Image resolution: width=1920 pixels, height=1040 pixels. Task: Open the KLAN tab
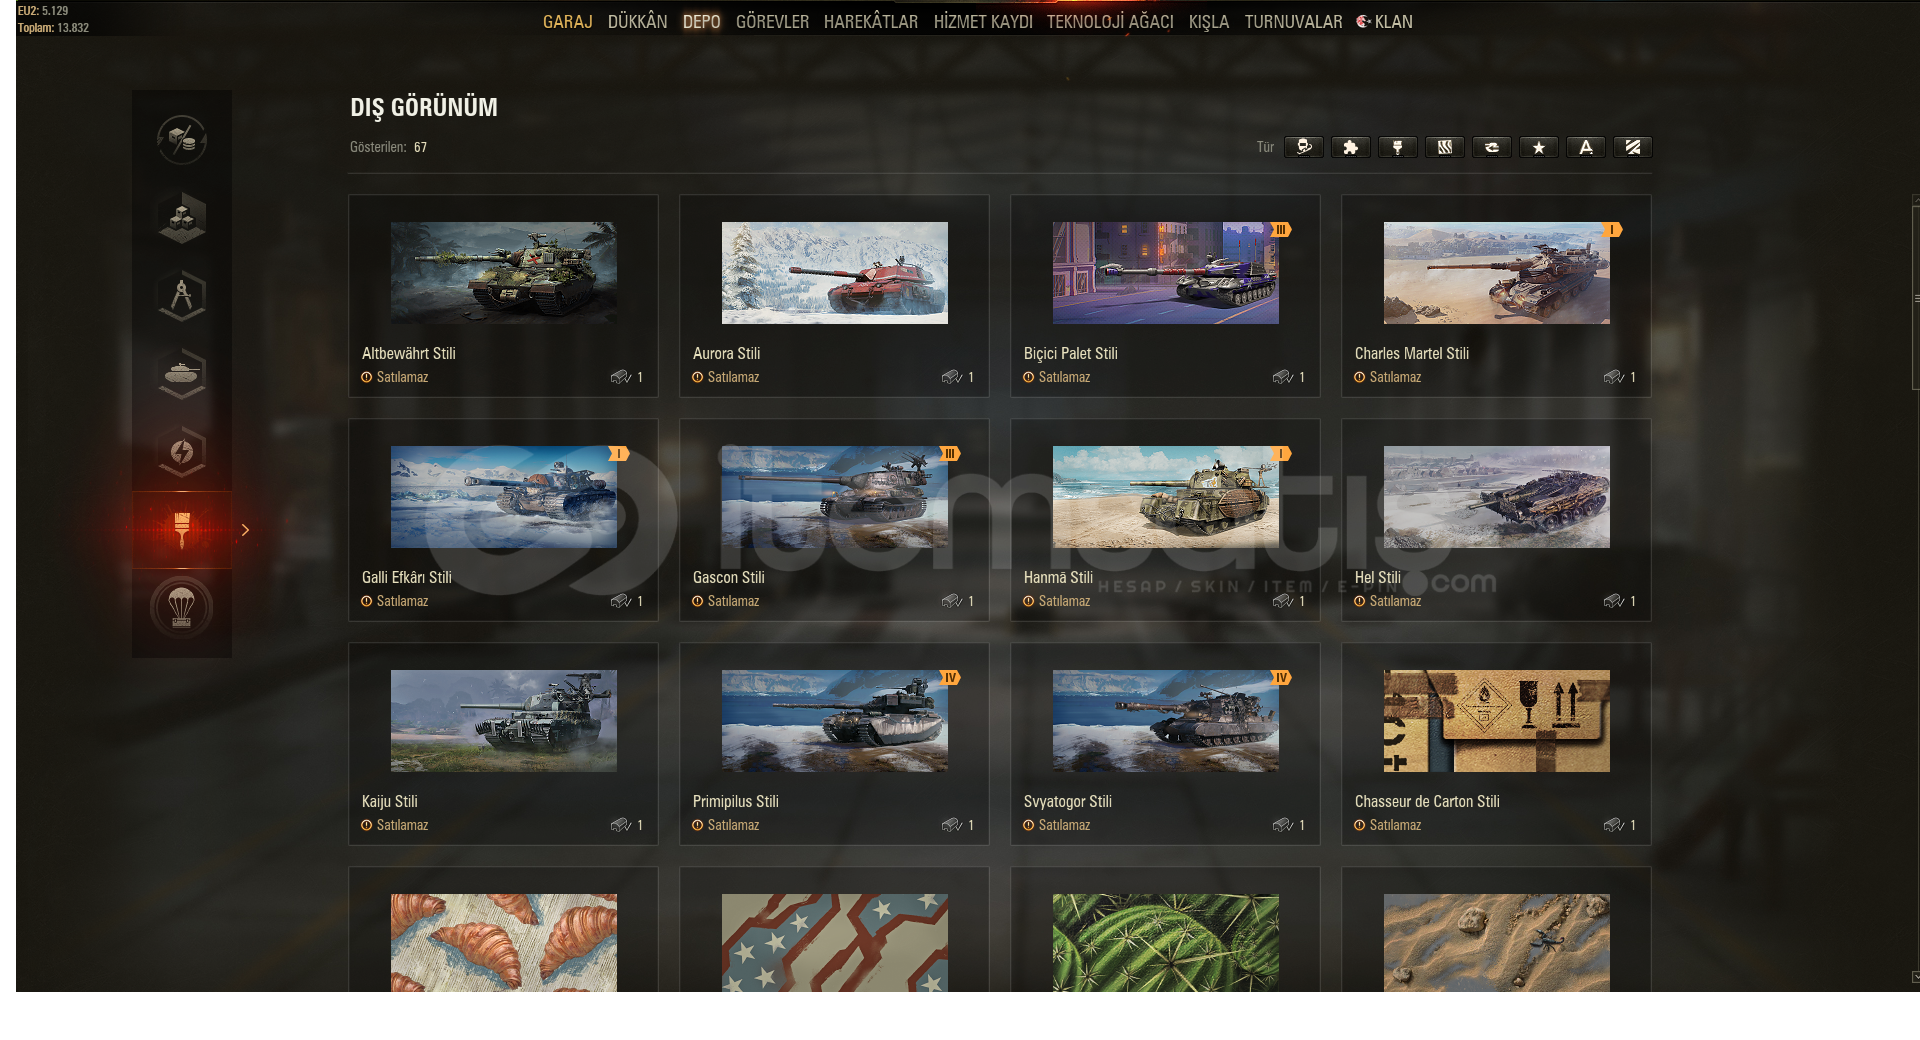tap(1385, 22)
